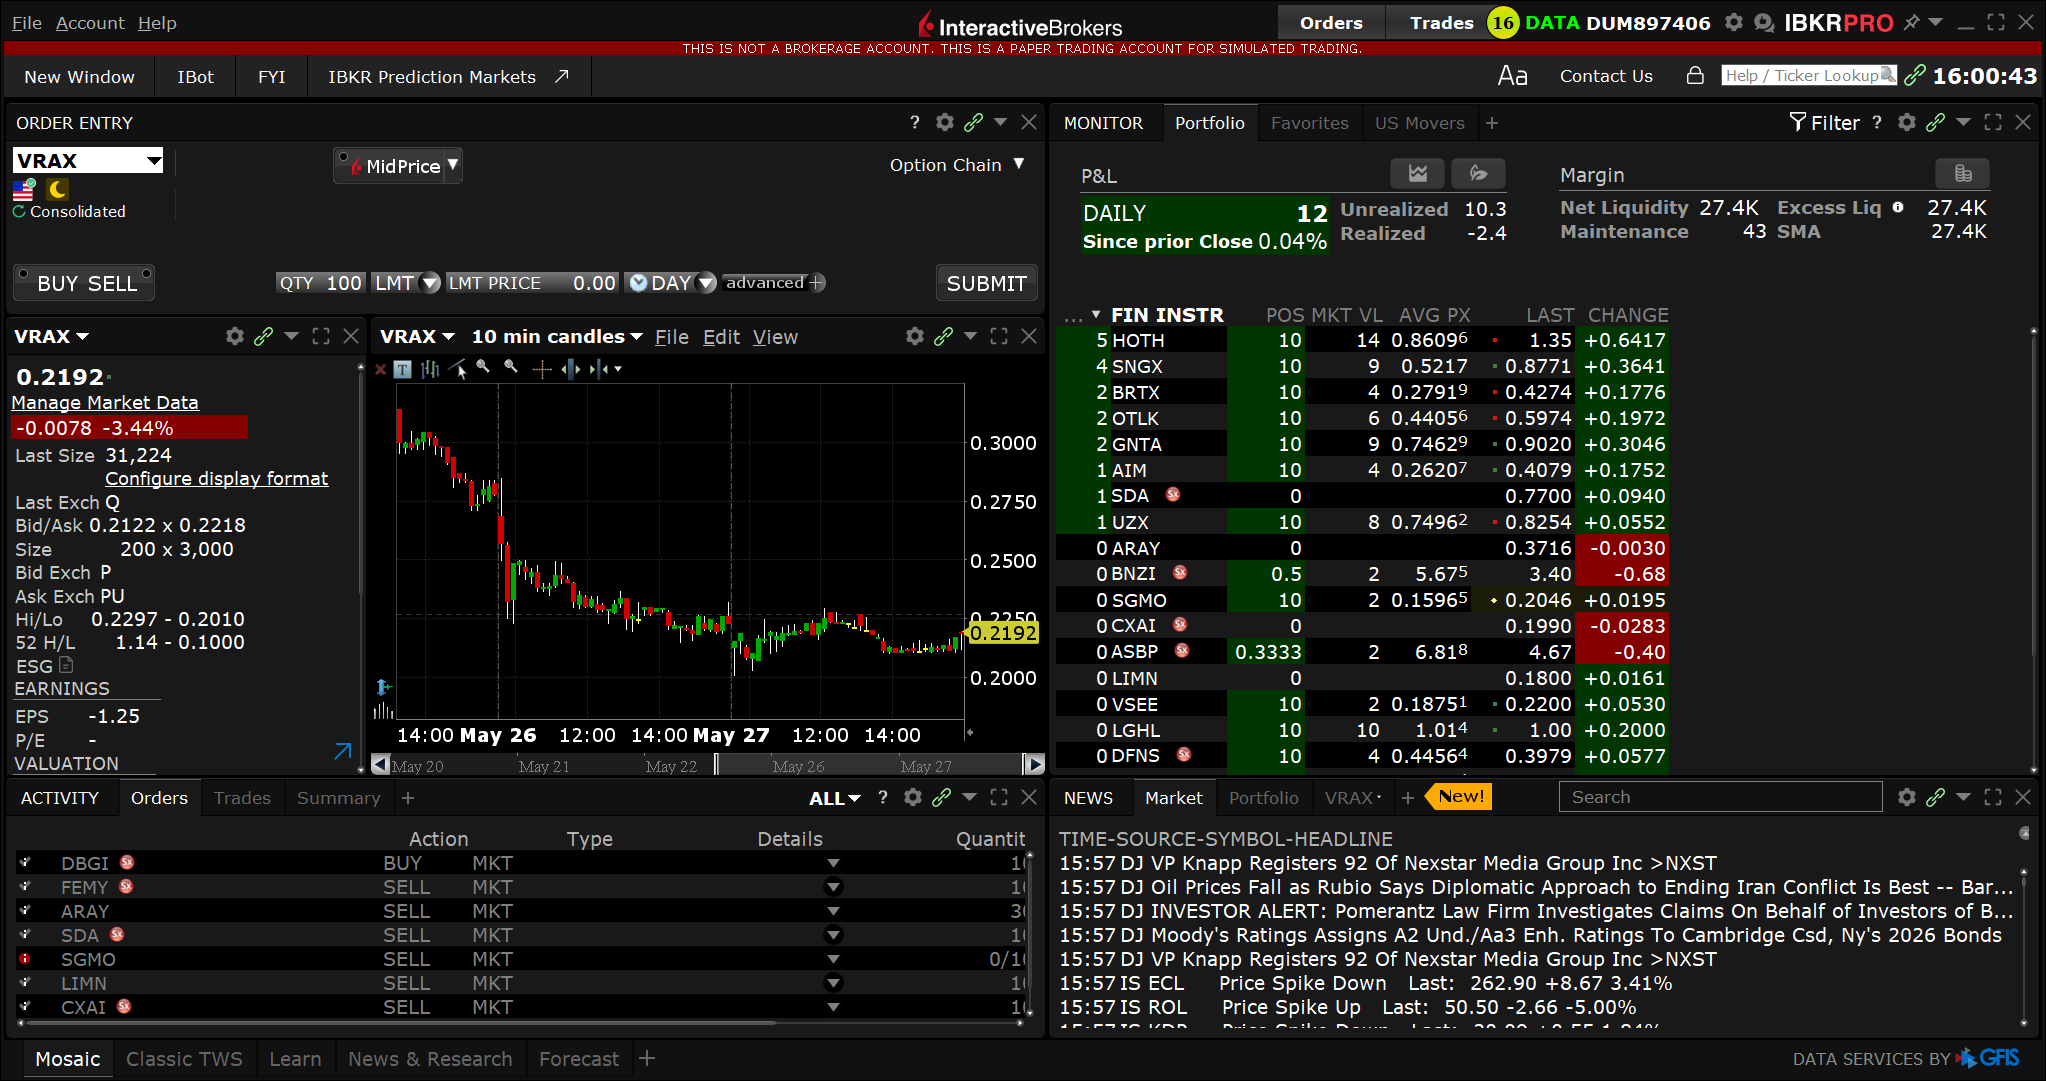Image resolution: width=2046 pixels, height=1081 pixels.
Task: Click the ESG report document icon
Action: (66, 665)
